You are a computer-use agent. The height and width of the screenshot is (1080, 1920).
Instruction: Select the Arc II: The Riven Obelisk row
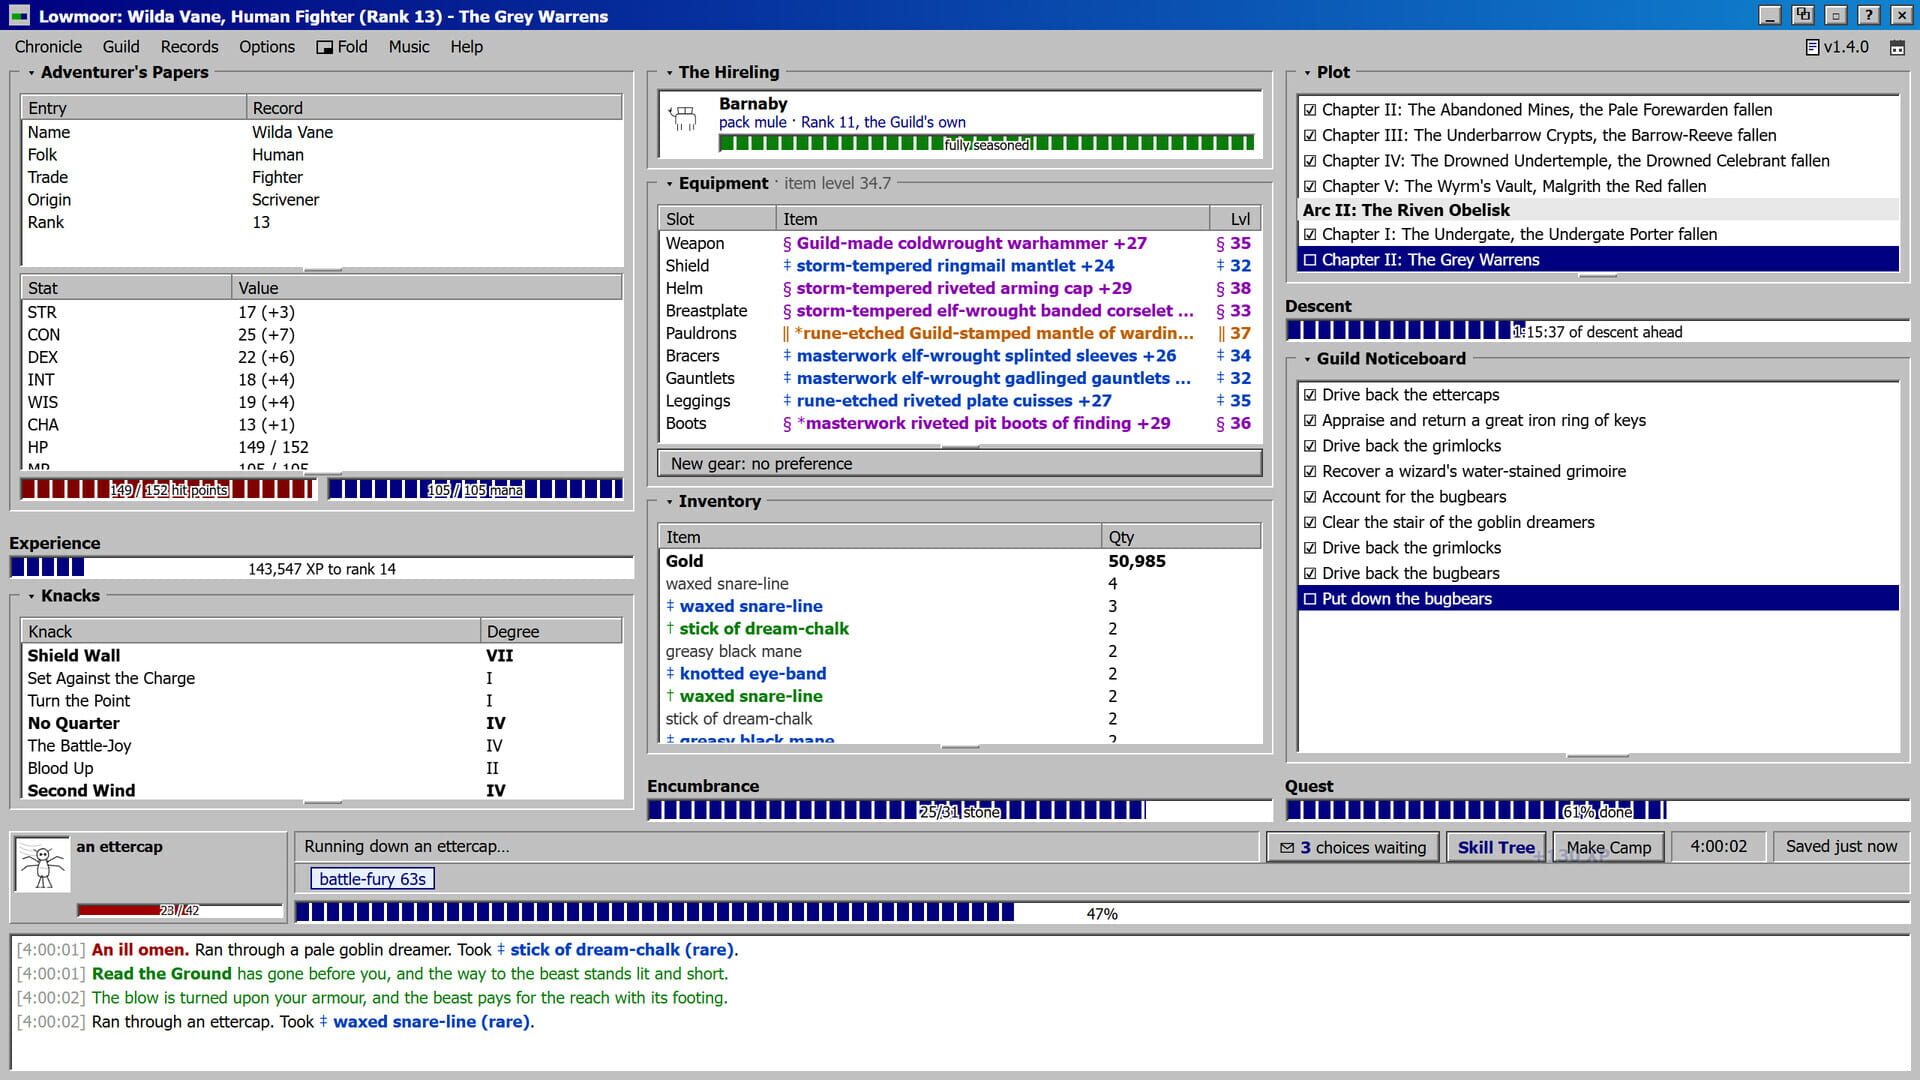click(x=1598, y=210)
